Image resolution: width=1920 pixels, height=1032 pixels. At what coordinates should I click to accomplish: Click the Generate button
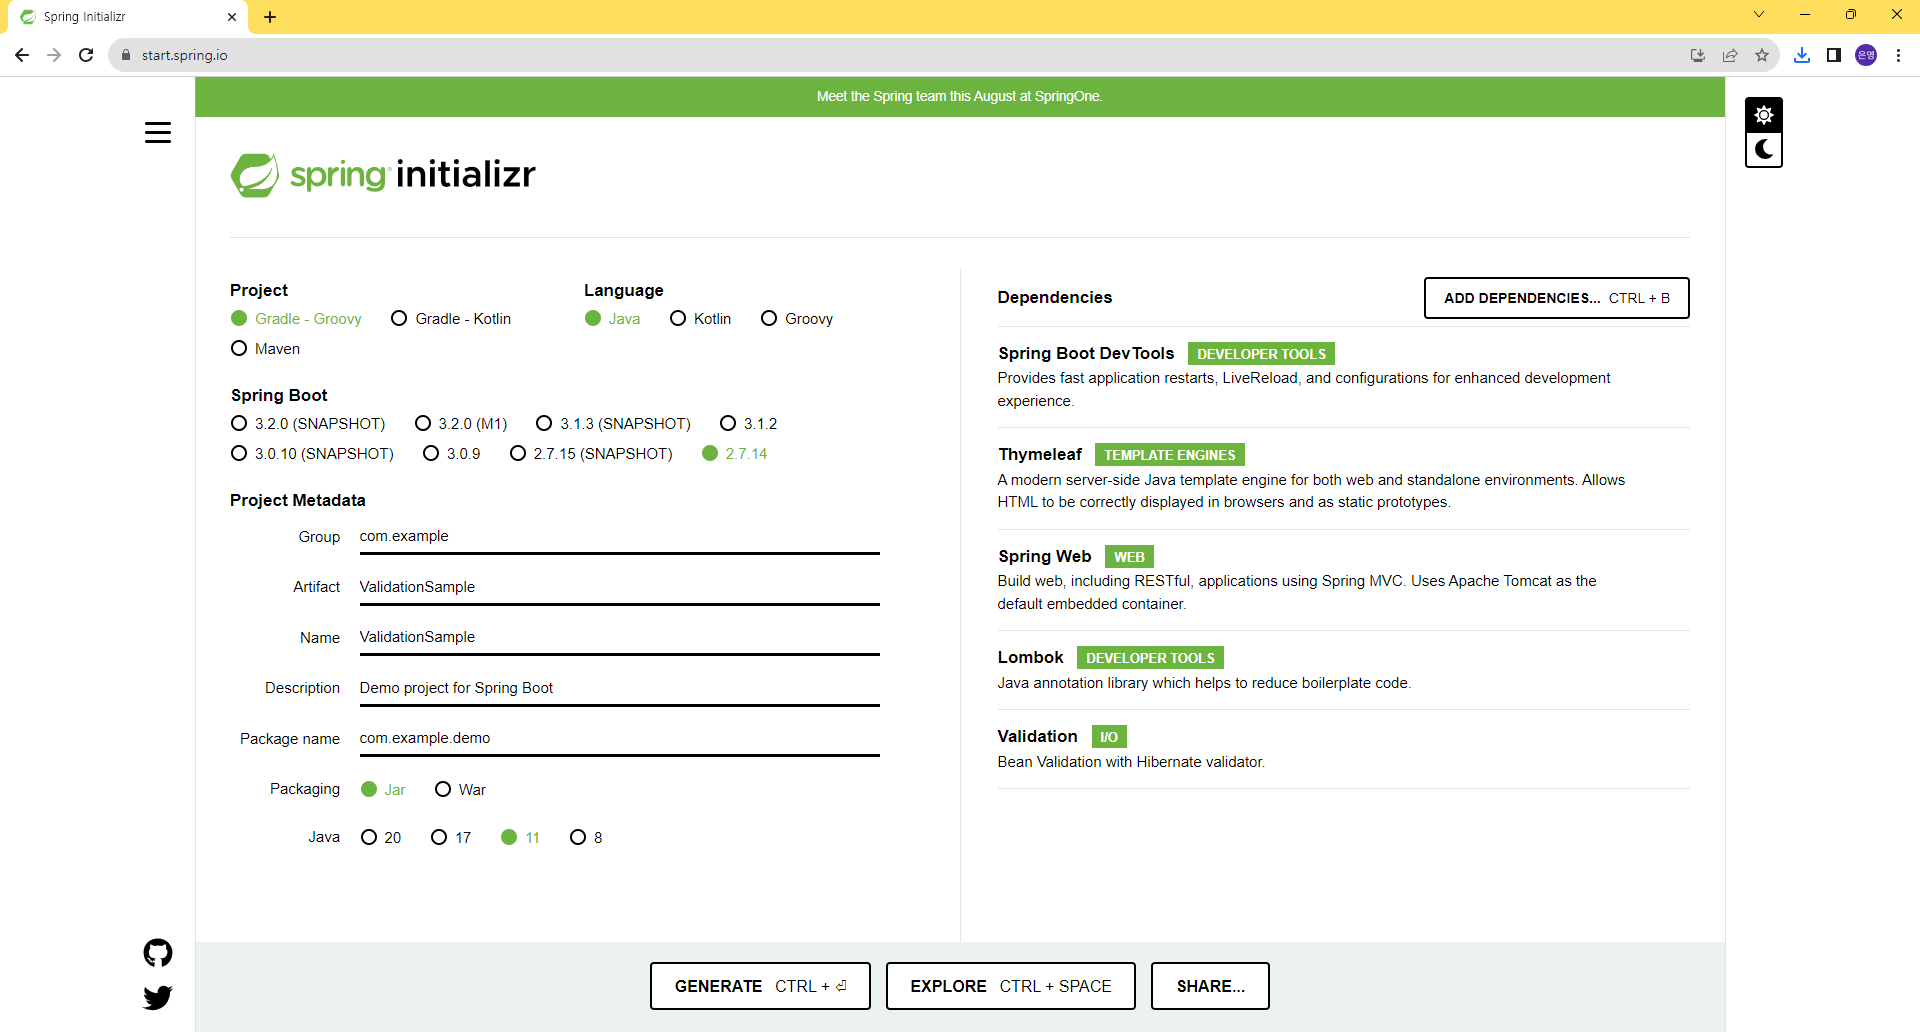pos(760,986)
